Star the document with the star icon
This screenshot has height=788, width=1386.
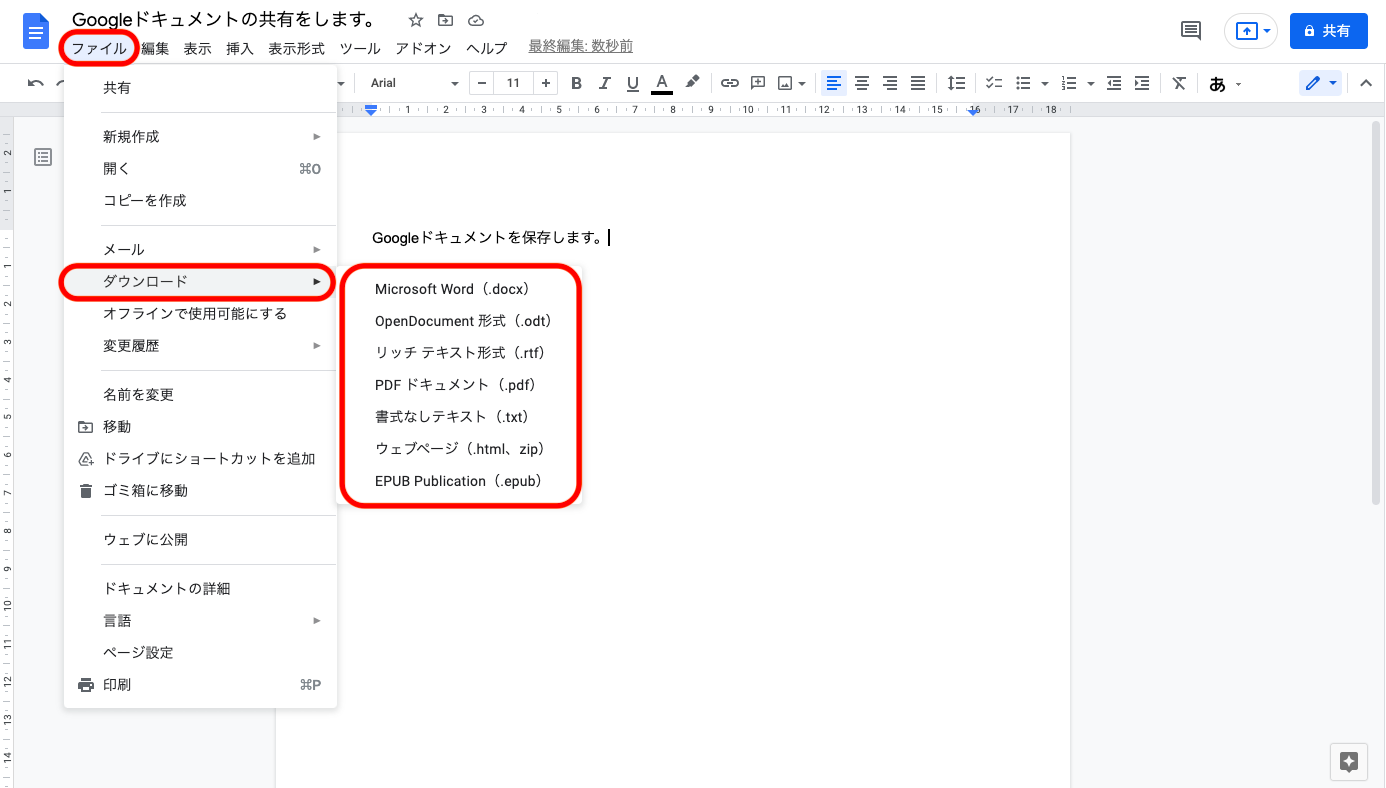(416, 20)
